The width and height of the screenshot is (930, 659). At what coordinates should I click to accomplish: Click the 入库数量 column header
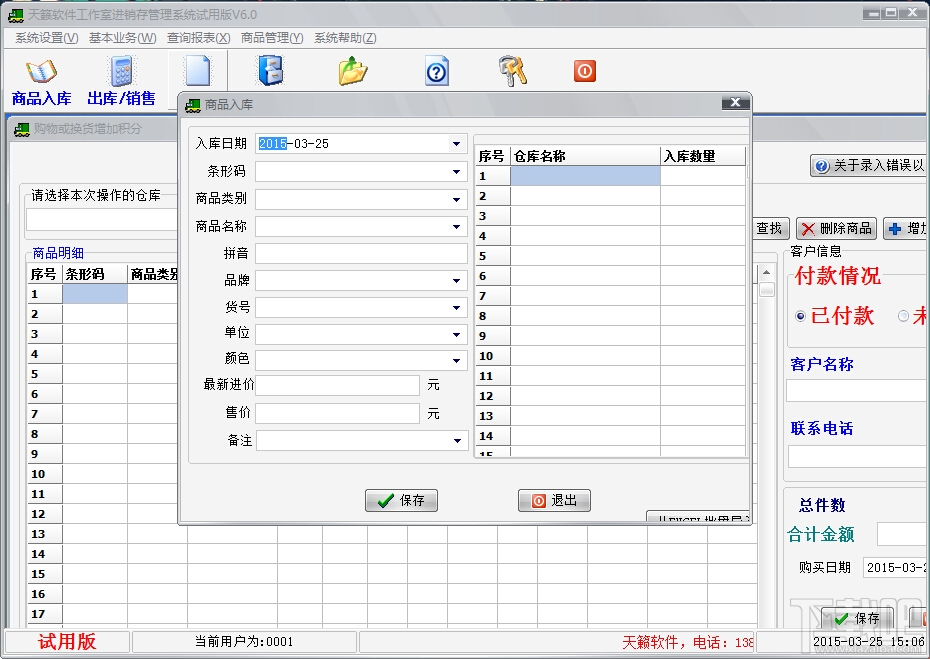[x=703, y=156]
